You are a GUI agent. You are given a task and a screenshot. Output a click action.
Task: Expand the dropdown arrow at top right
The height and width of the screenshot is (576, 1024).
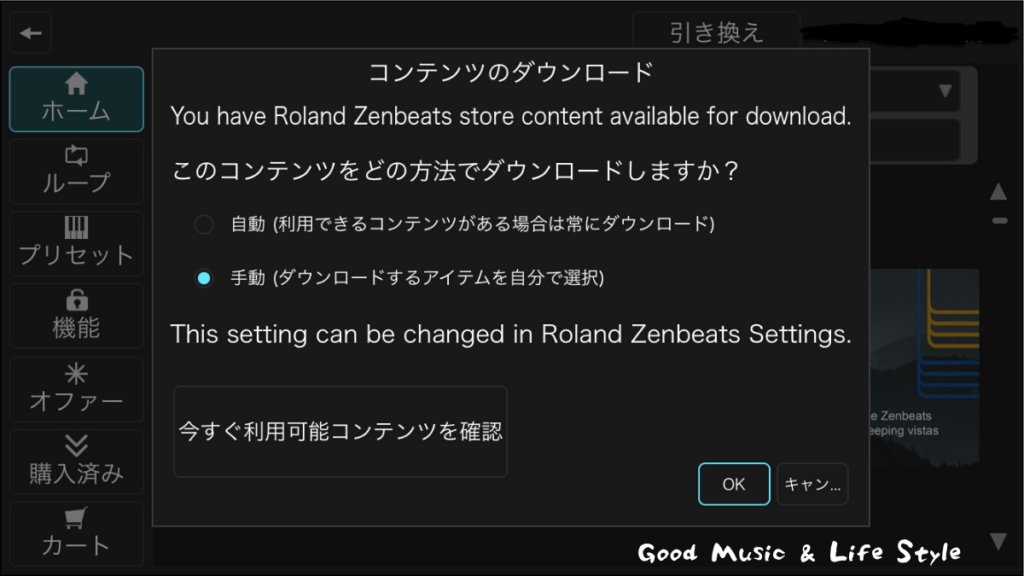pyautogui.click(x=945, y=91)
